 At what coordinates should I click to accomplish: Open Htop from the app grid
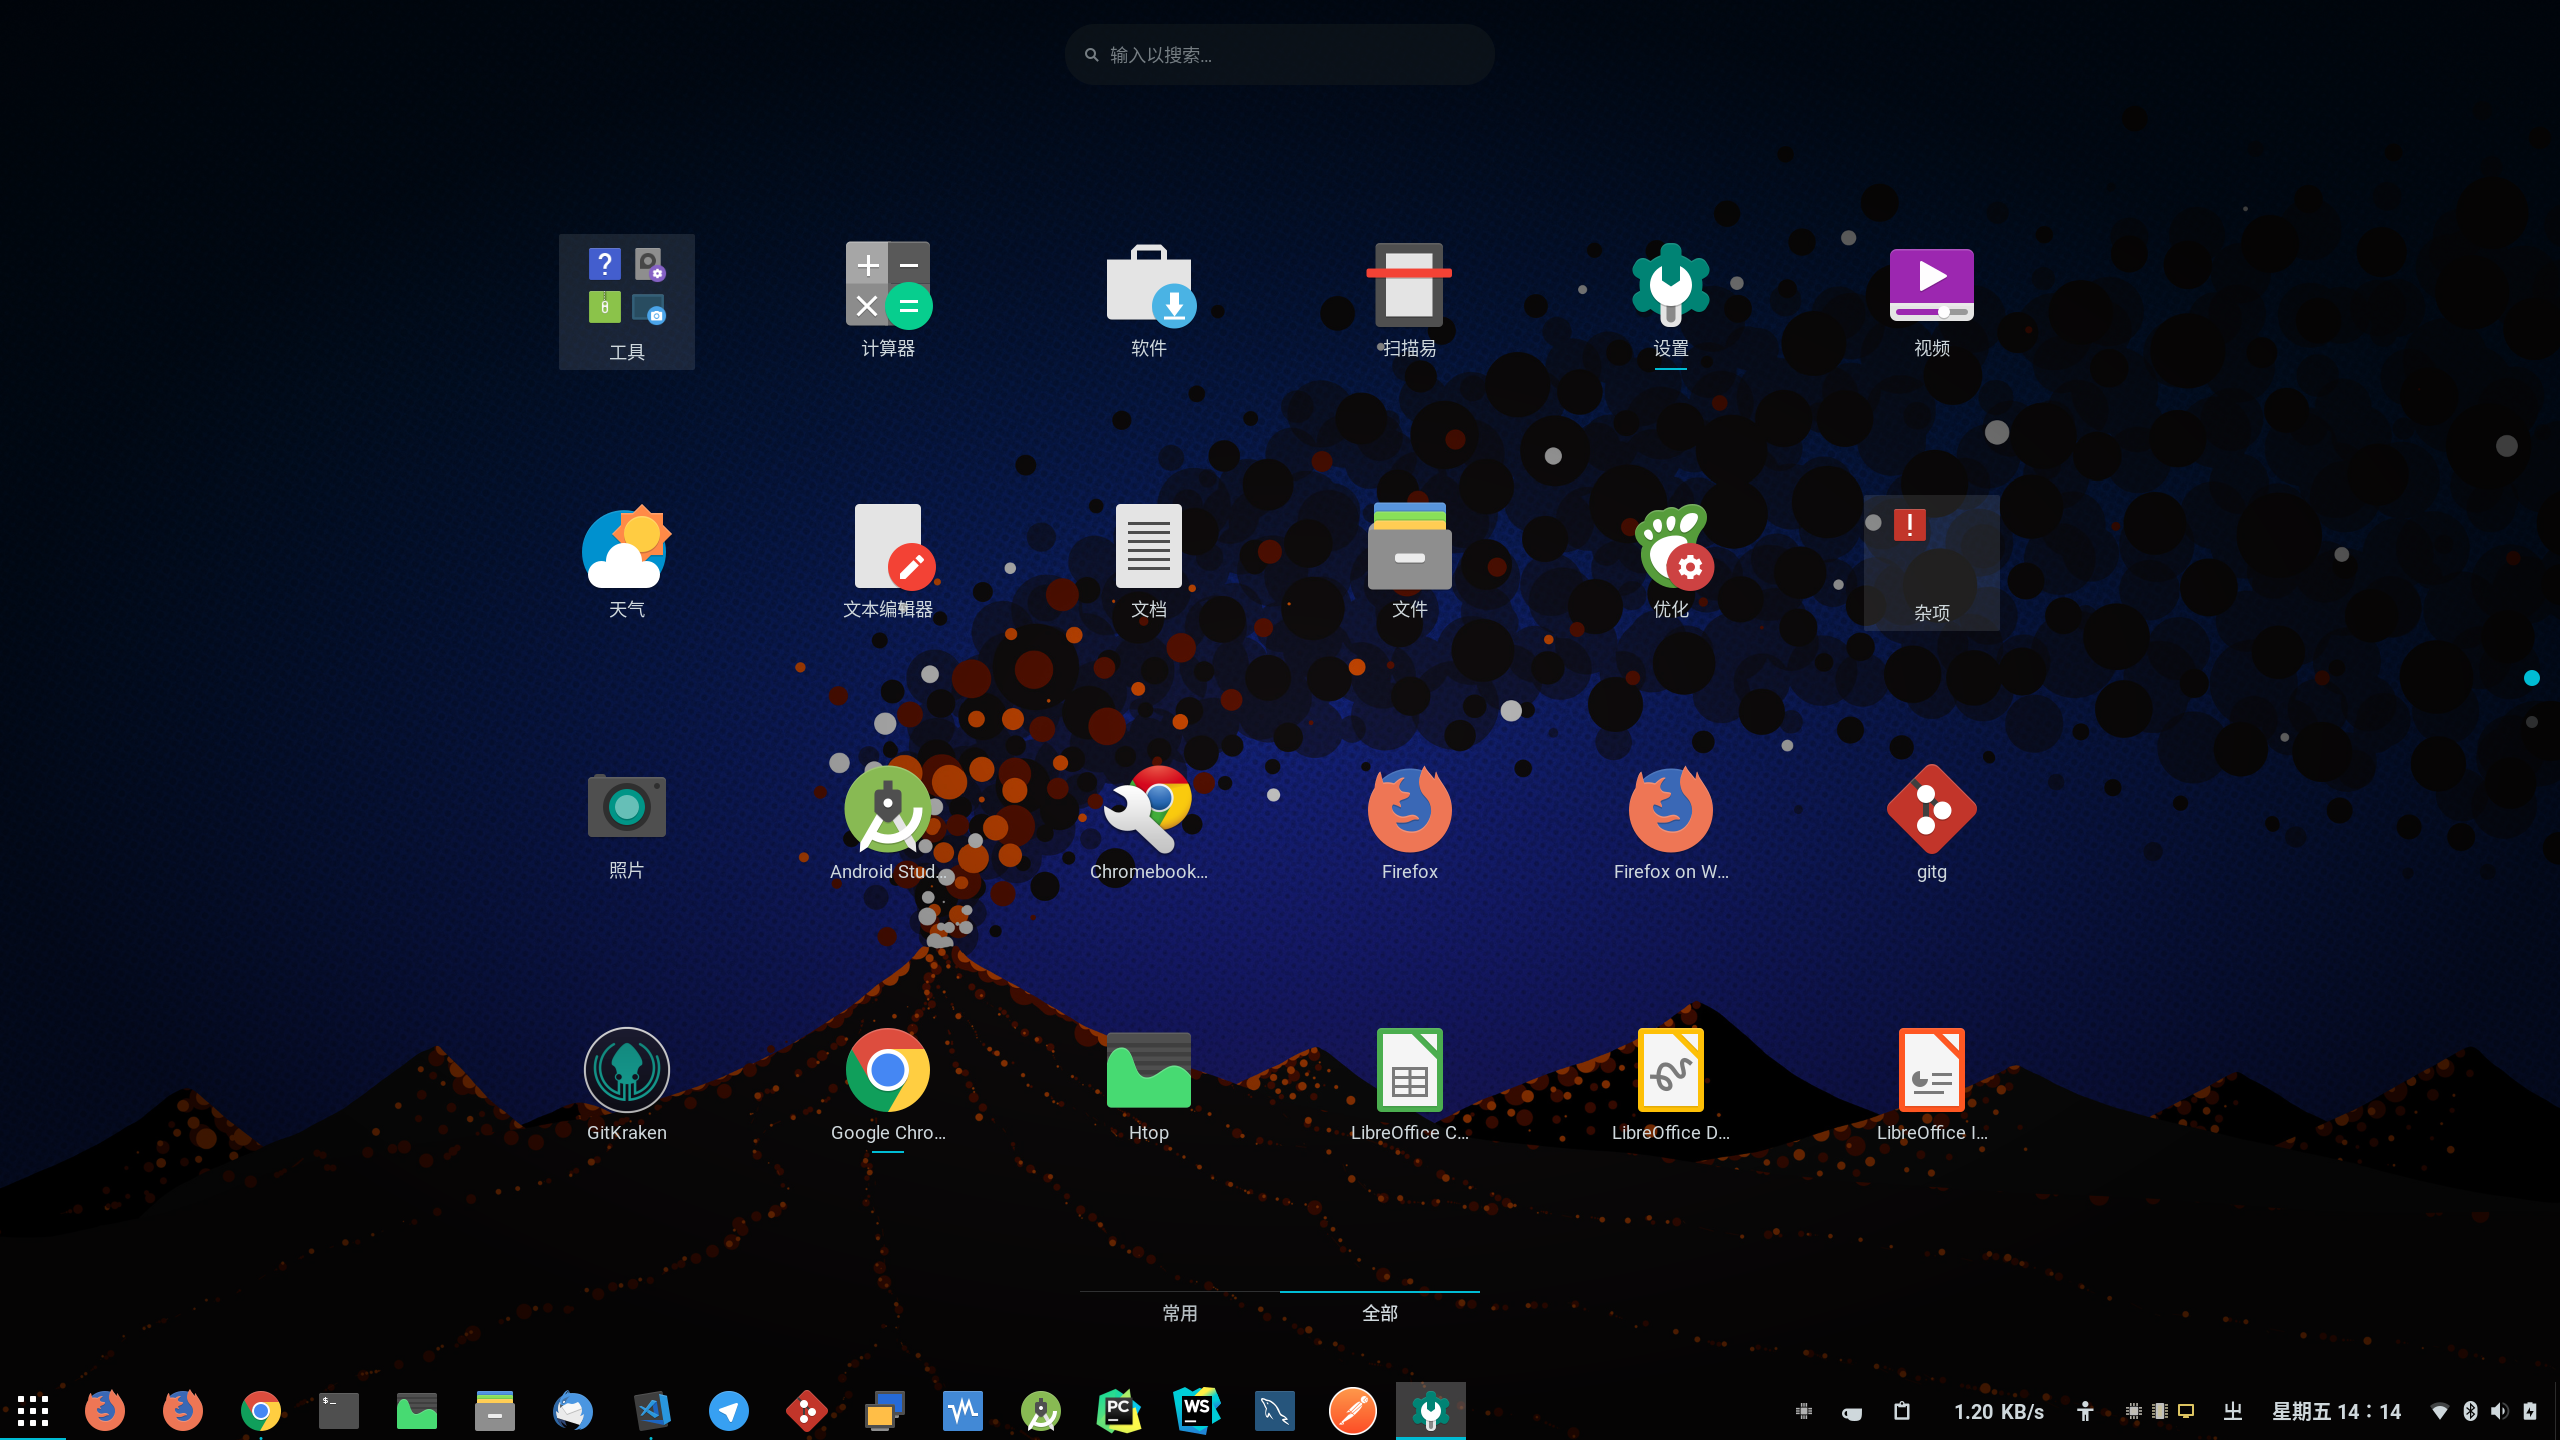pos(1149,1085)
